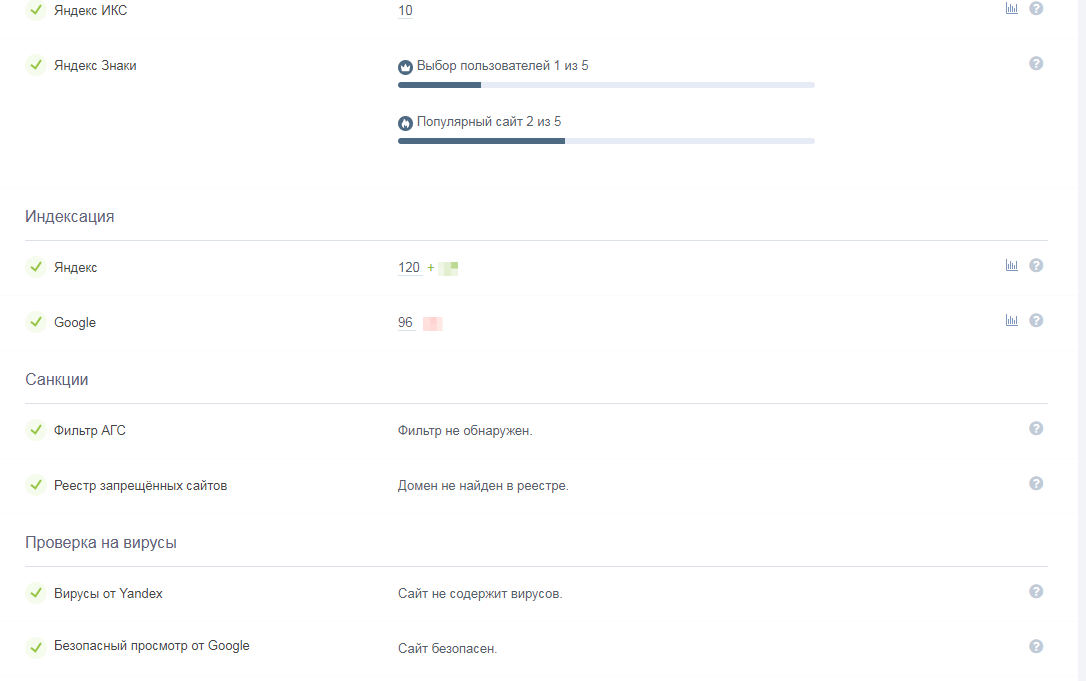Click the flame icon beside Популярный сайт
Screen dimensions: 1086x681
coord(405,123)
